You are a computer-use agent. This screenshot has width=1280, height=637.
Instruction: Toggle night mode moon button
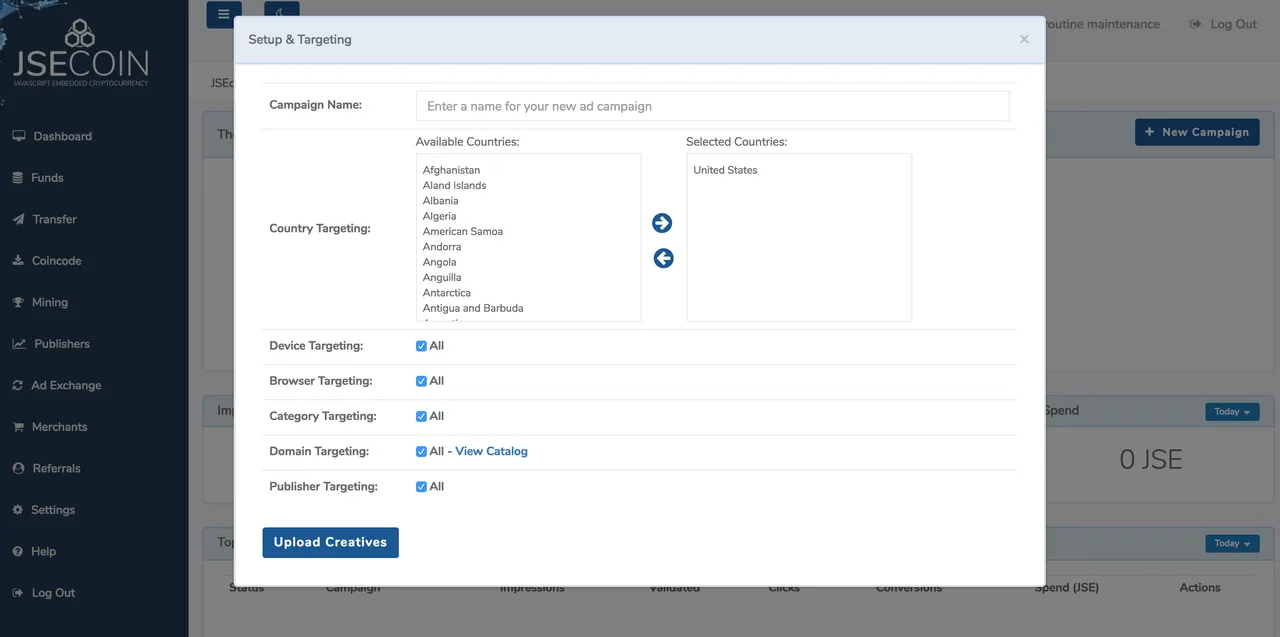pos(281,14)
